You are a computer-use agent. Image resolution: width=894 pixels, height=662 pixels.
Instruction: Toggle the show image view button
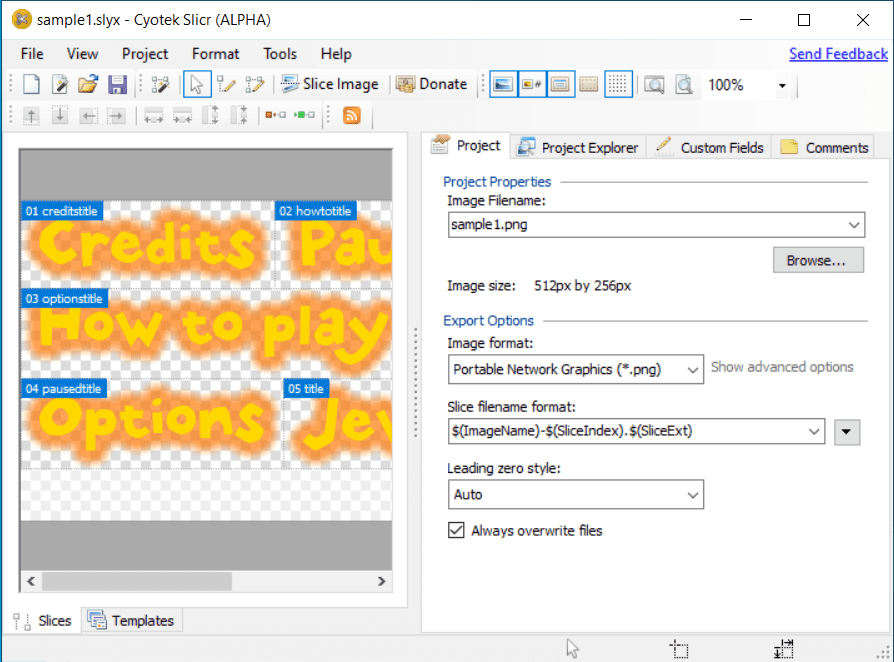(x=503, y=84)
